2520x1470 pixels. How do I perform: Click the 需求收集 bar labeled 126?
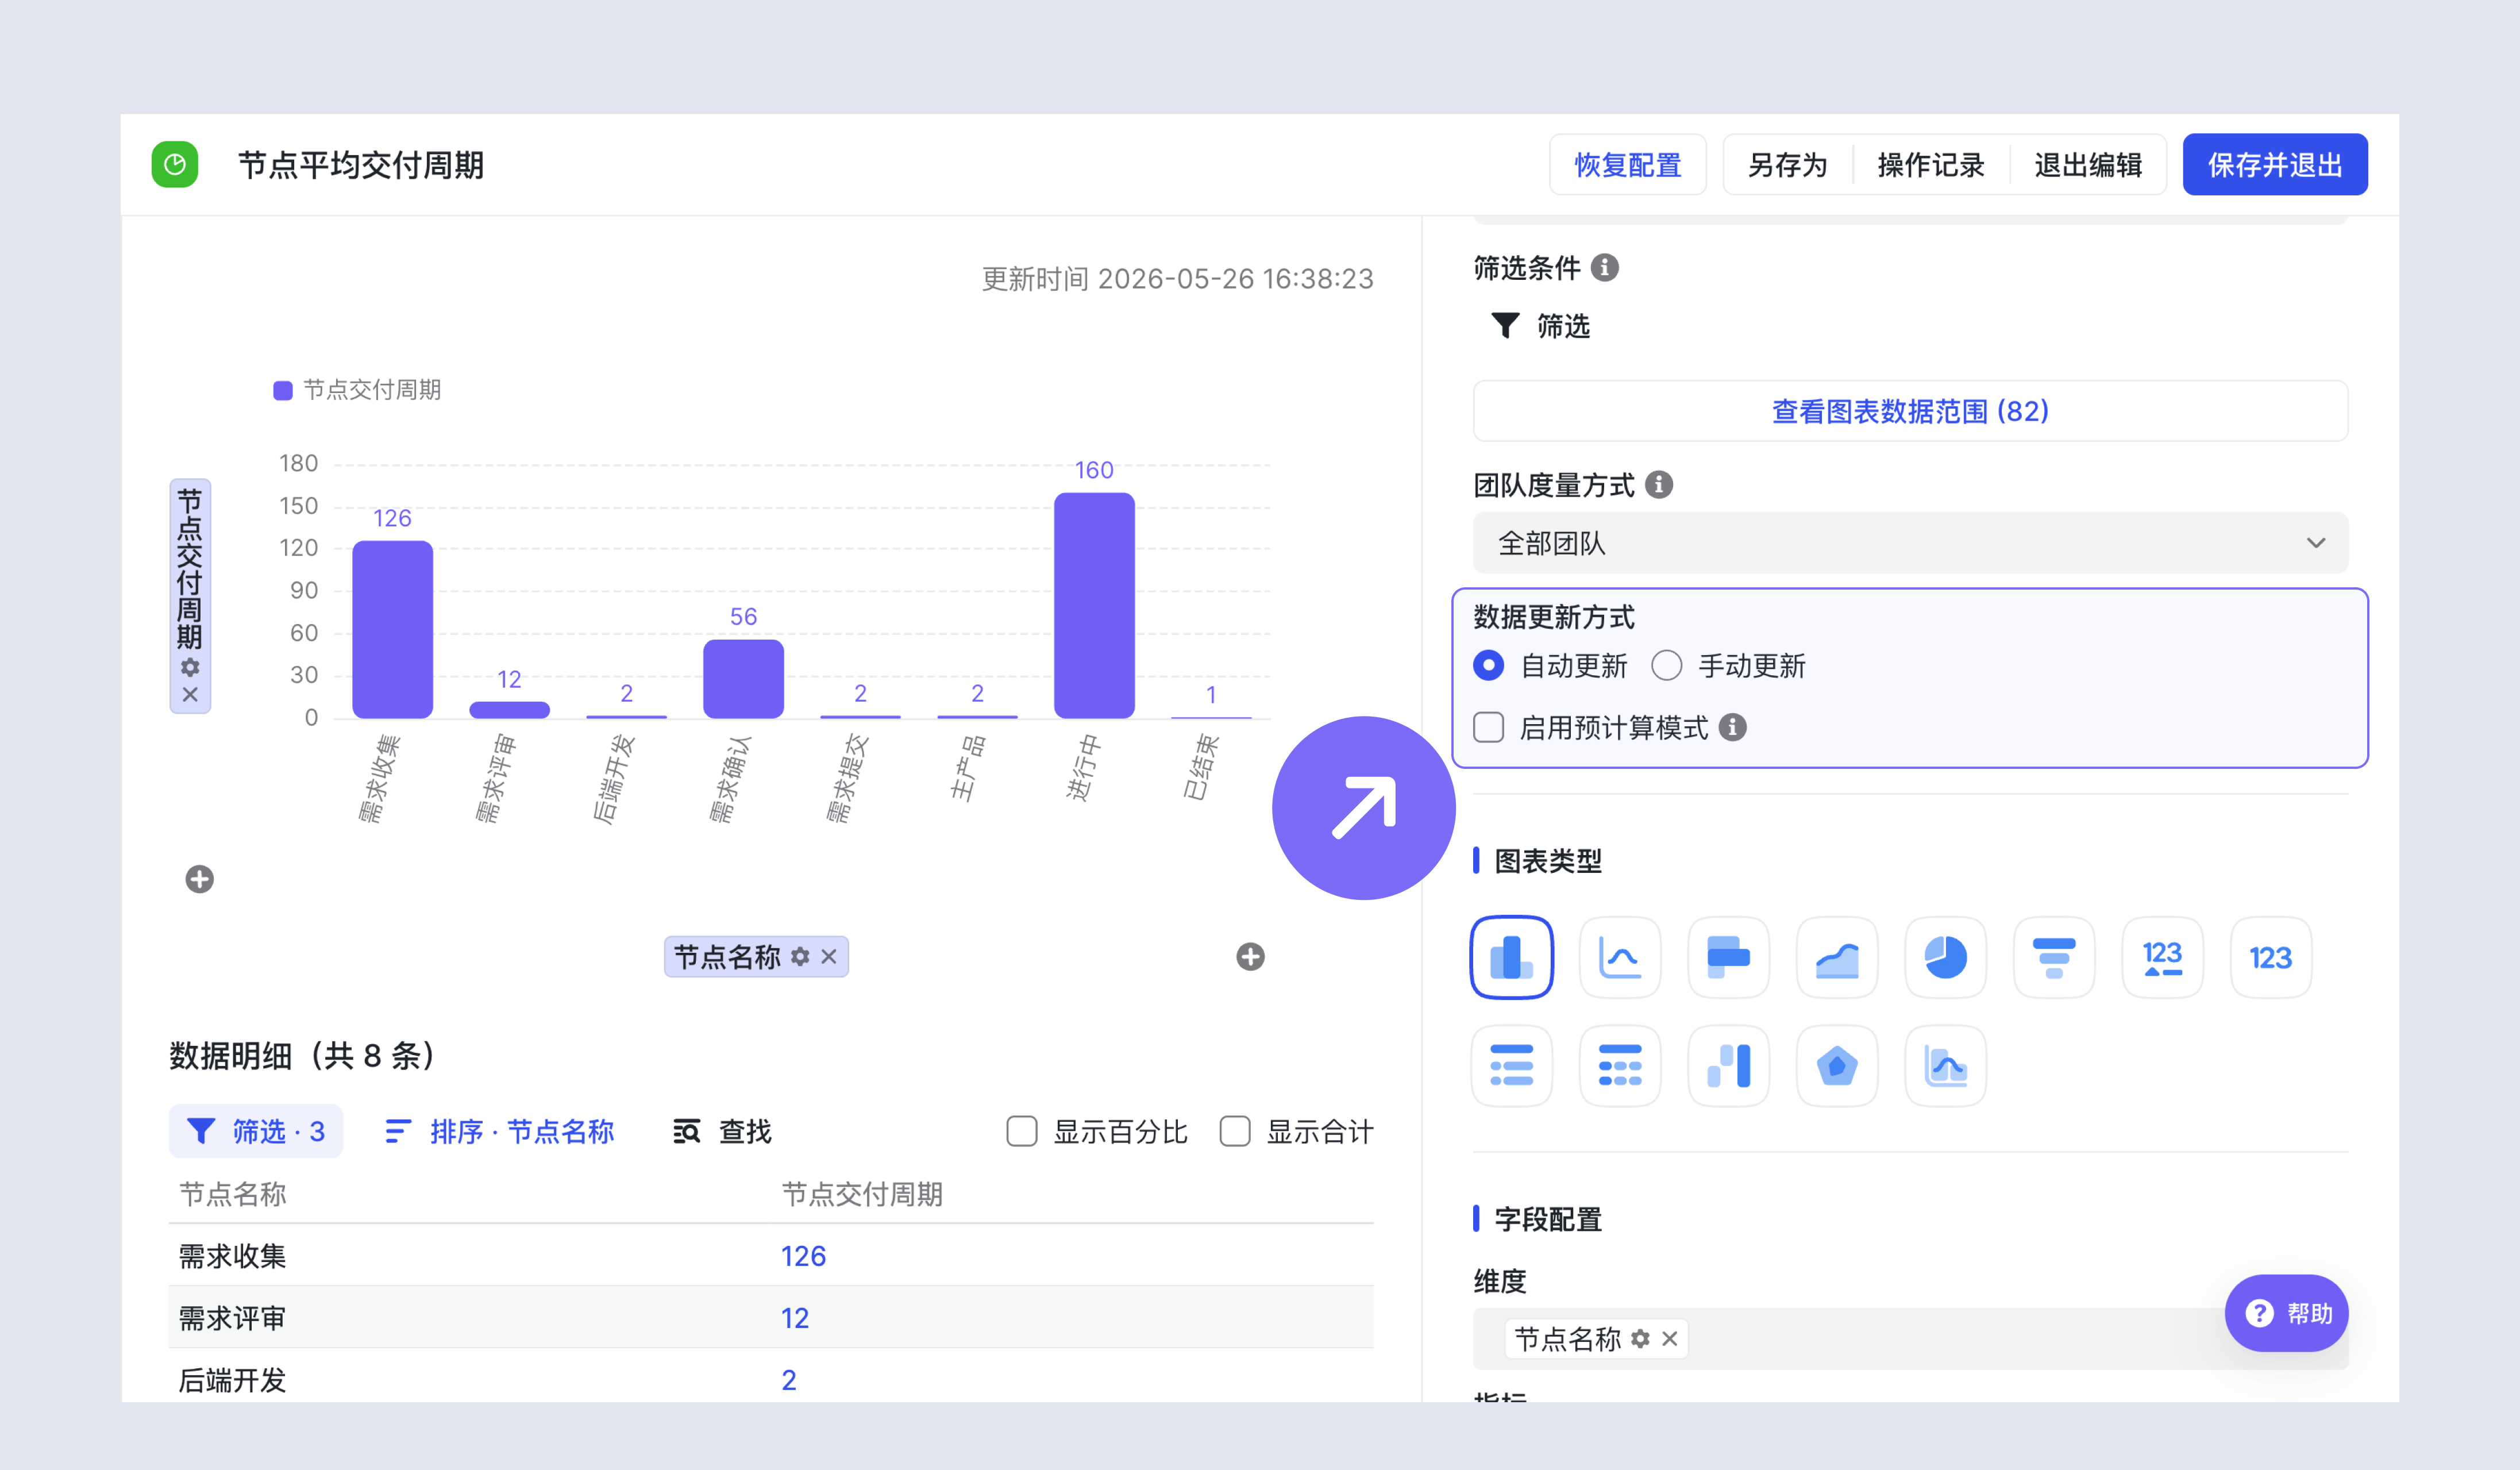pos(392,629)
